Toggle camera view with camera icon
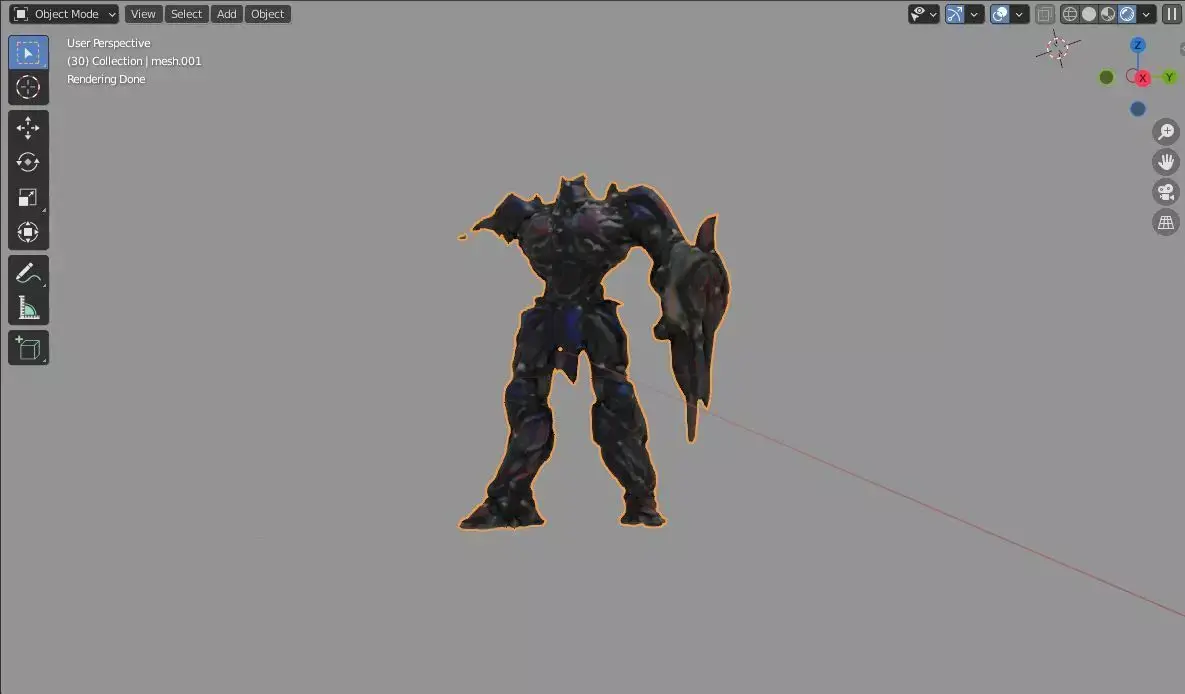This screenshot has height=694, width=1185. pyautogui.click(x=1166, y=192)
